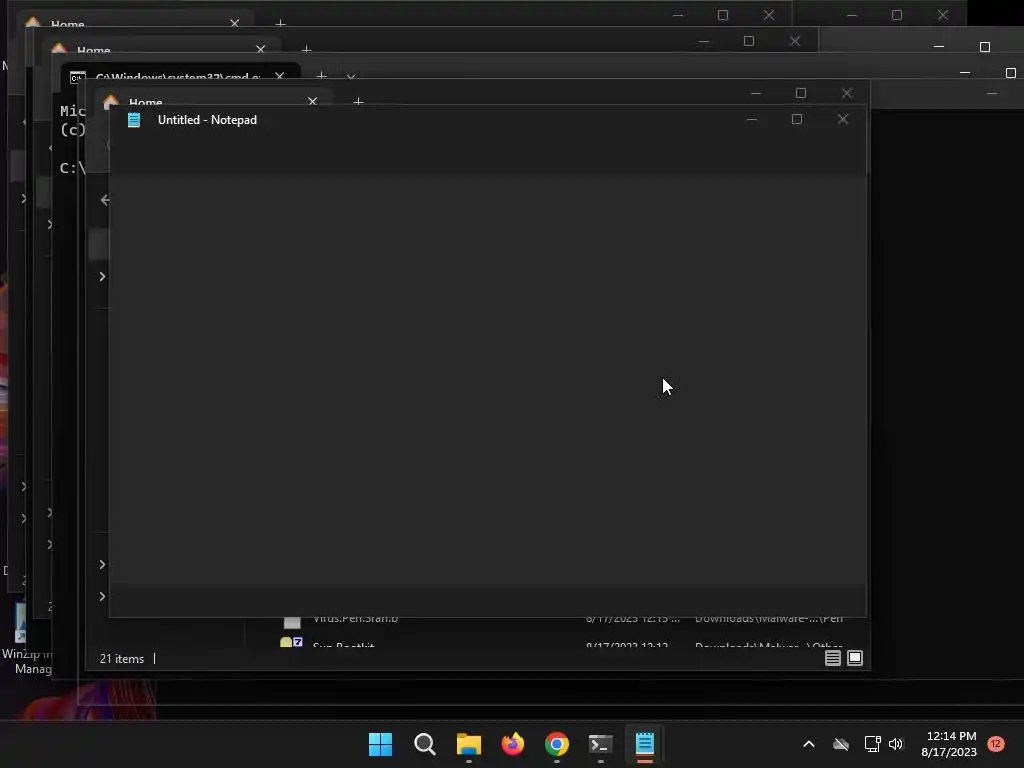The image size is (1024, 768).
Task: Open notifications badge showing 12
Action: coord(996,744)
